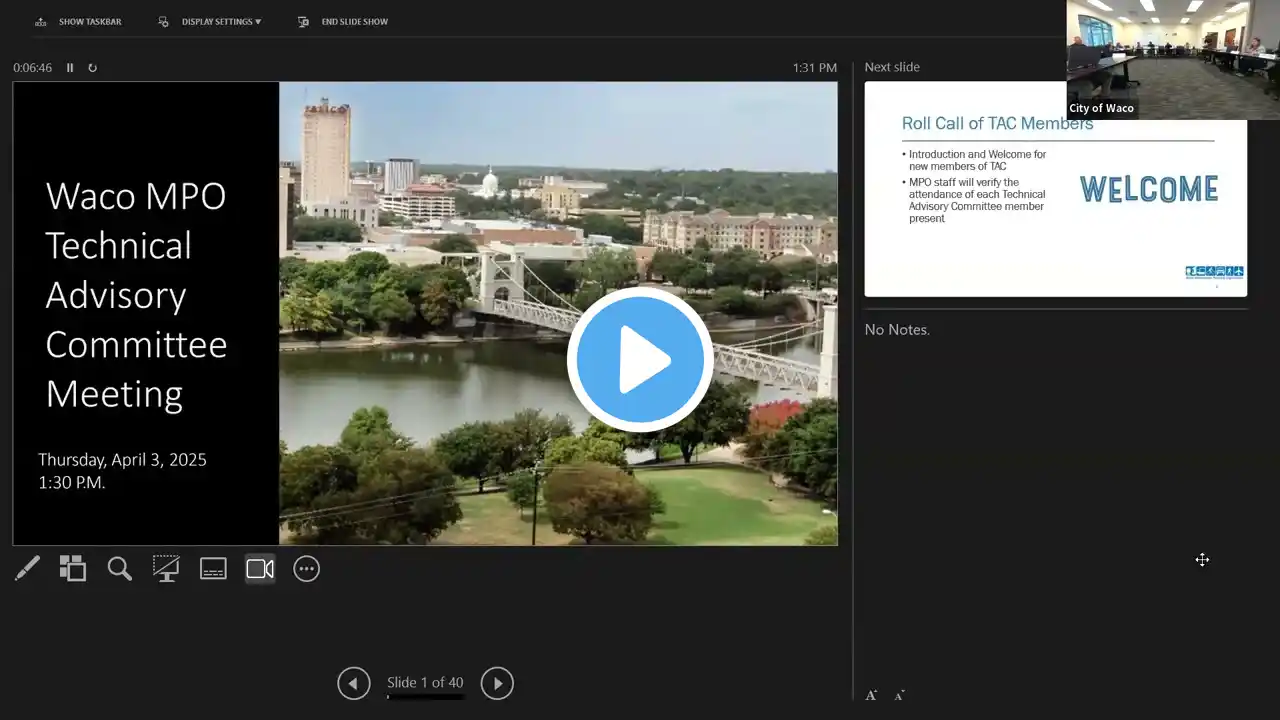Decrease the notes text size
This screenshot has height=720, width=1280.
(899, 695)
